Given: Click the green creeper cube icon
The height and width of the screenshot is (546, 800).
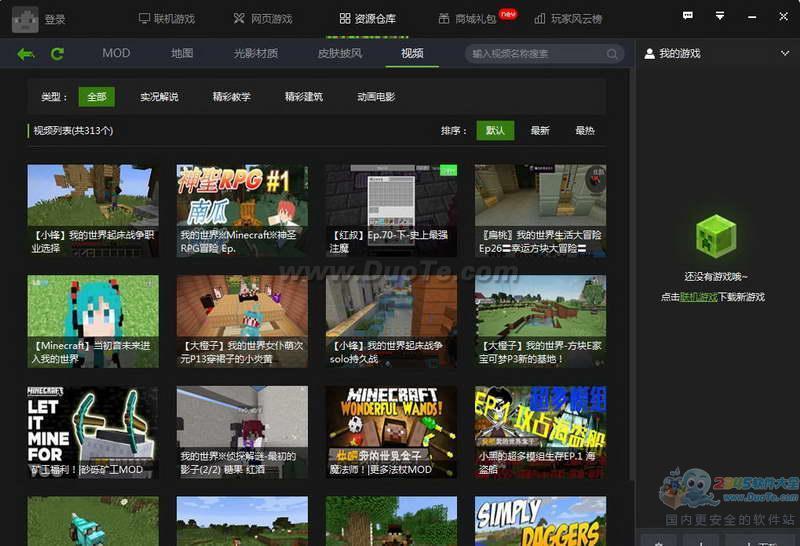Looking at the screenshot, I should (x=716, y=237).
